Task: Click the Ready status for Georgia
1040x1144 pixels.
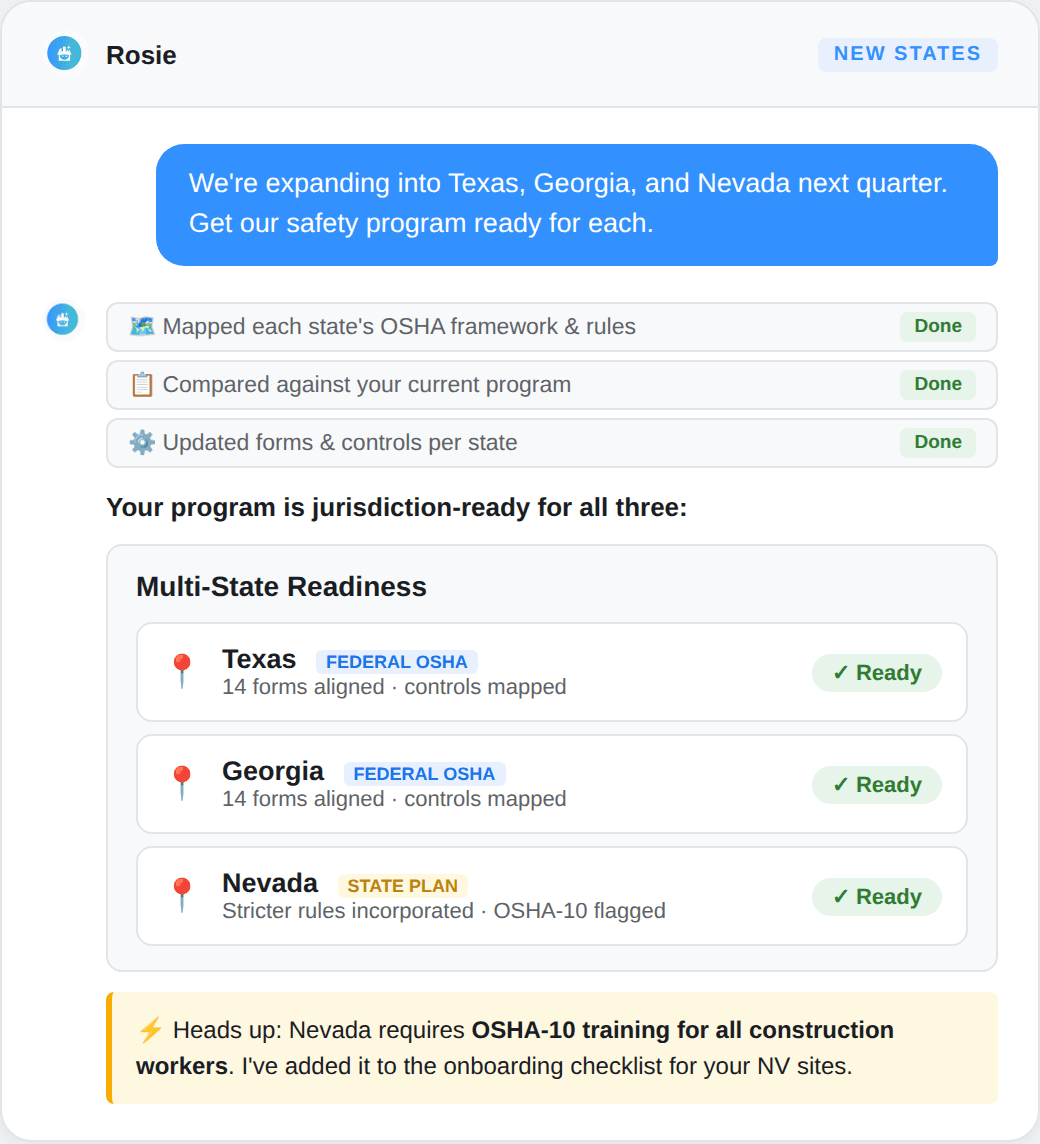Action: [877, 785]
